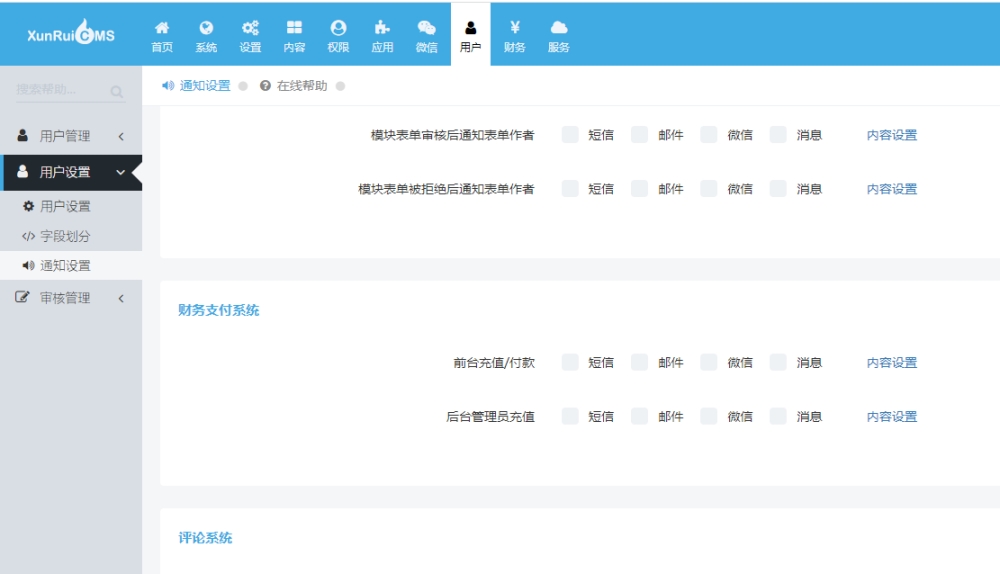Click the search magnifier icon
This screenshot has width=1000, height=574.
tap(116, 92)
